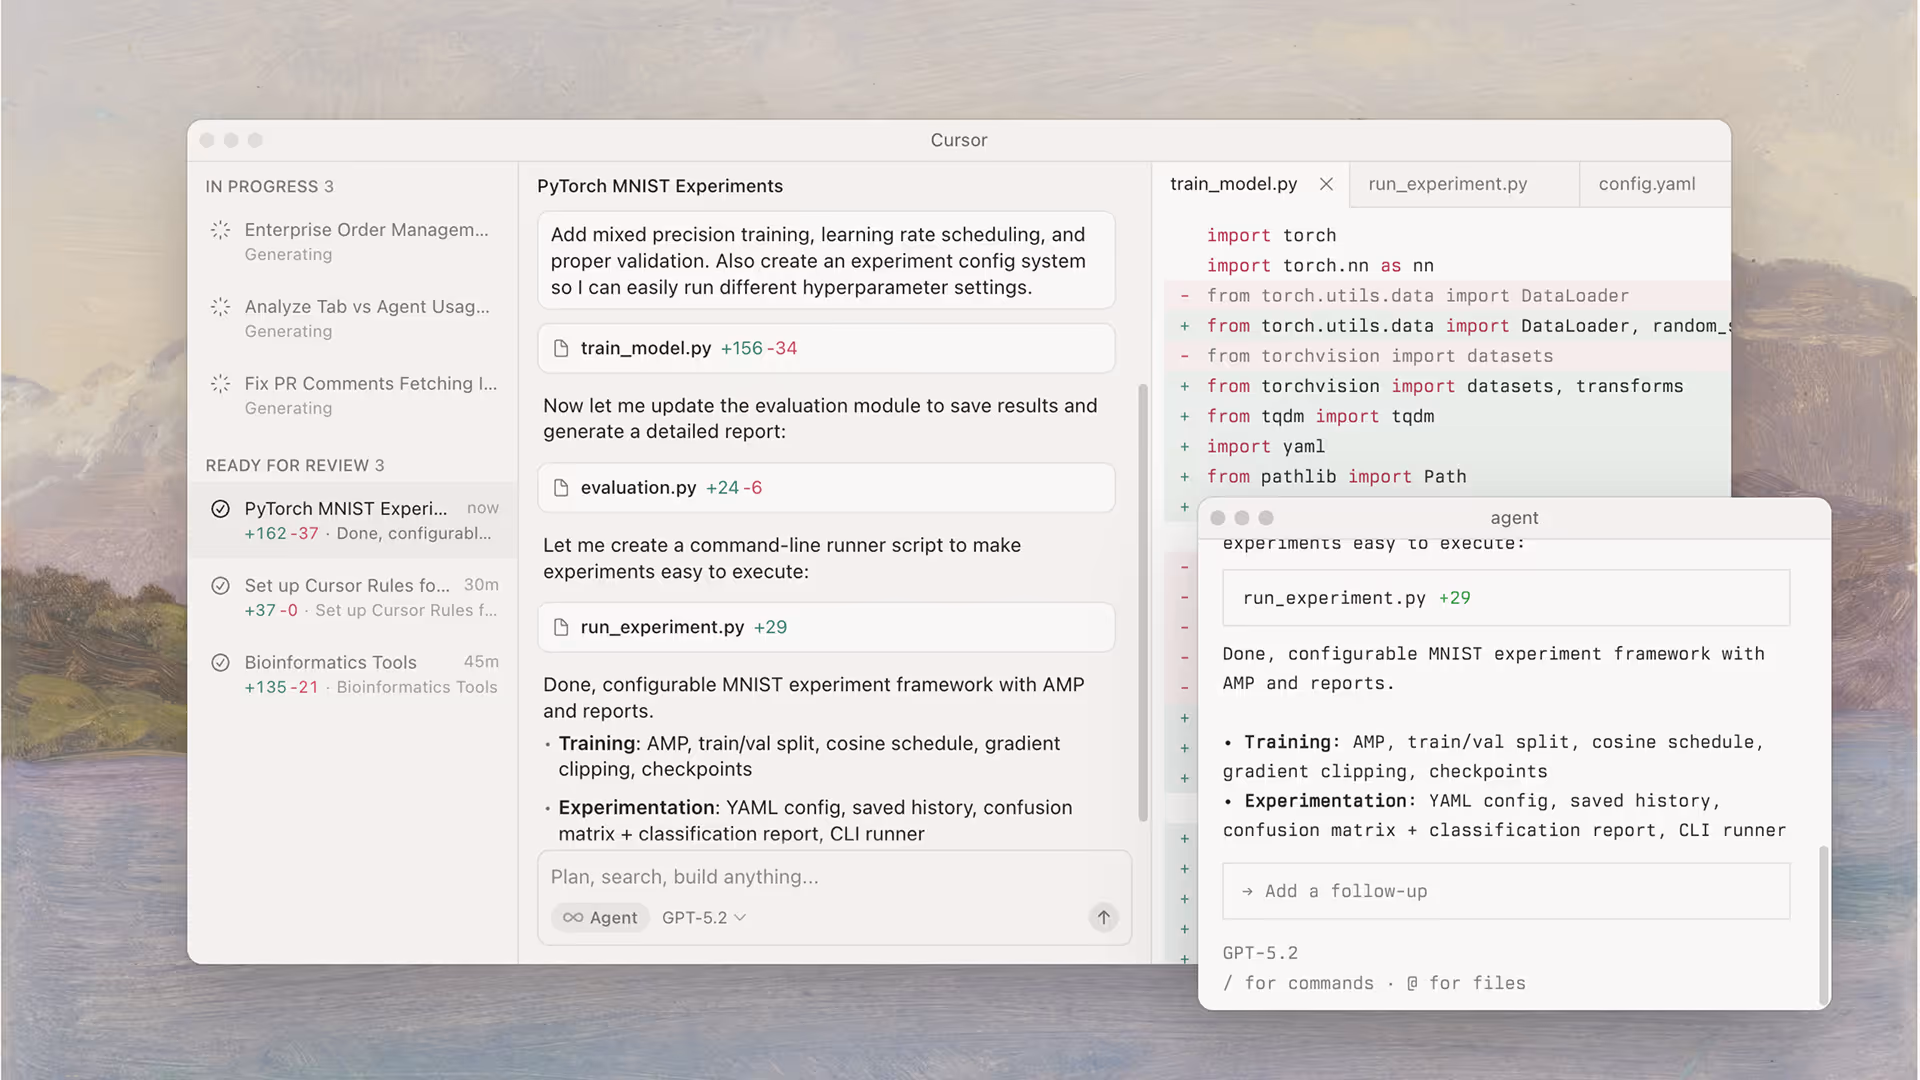Click the Agent infinity icon in the input
Viewport: 1920px width, 1080px height.
pyautogui.click(x=572, y=917)
